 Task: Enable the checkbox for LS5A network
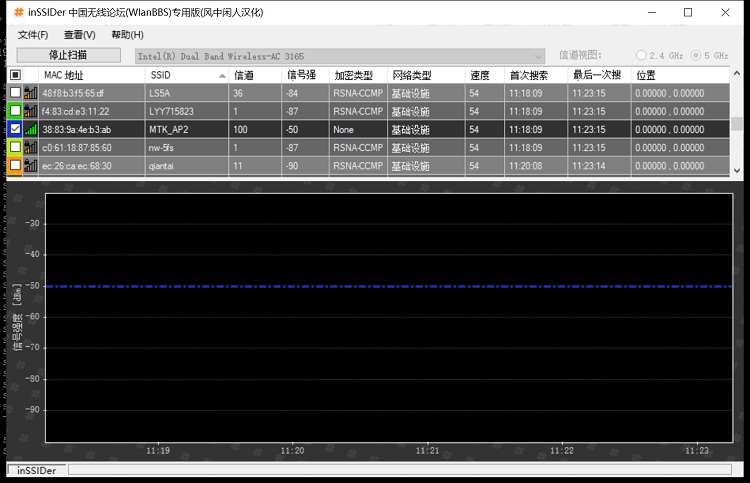(x=15, y=93)
